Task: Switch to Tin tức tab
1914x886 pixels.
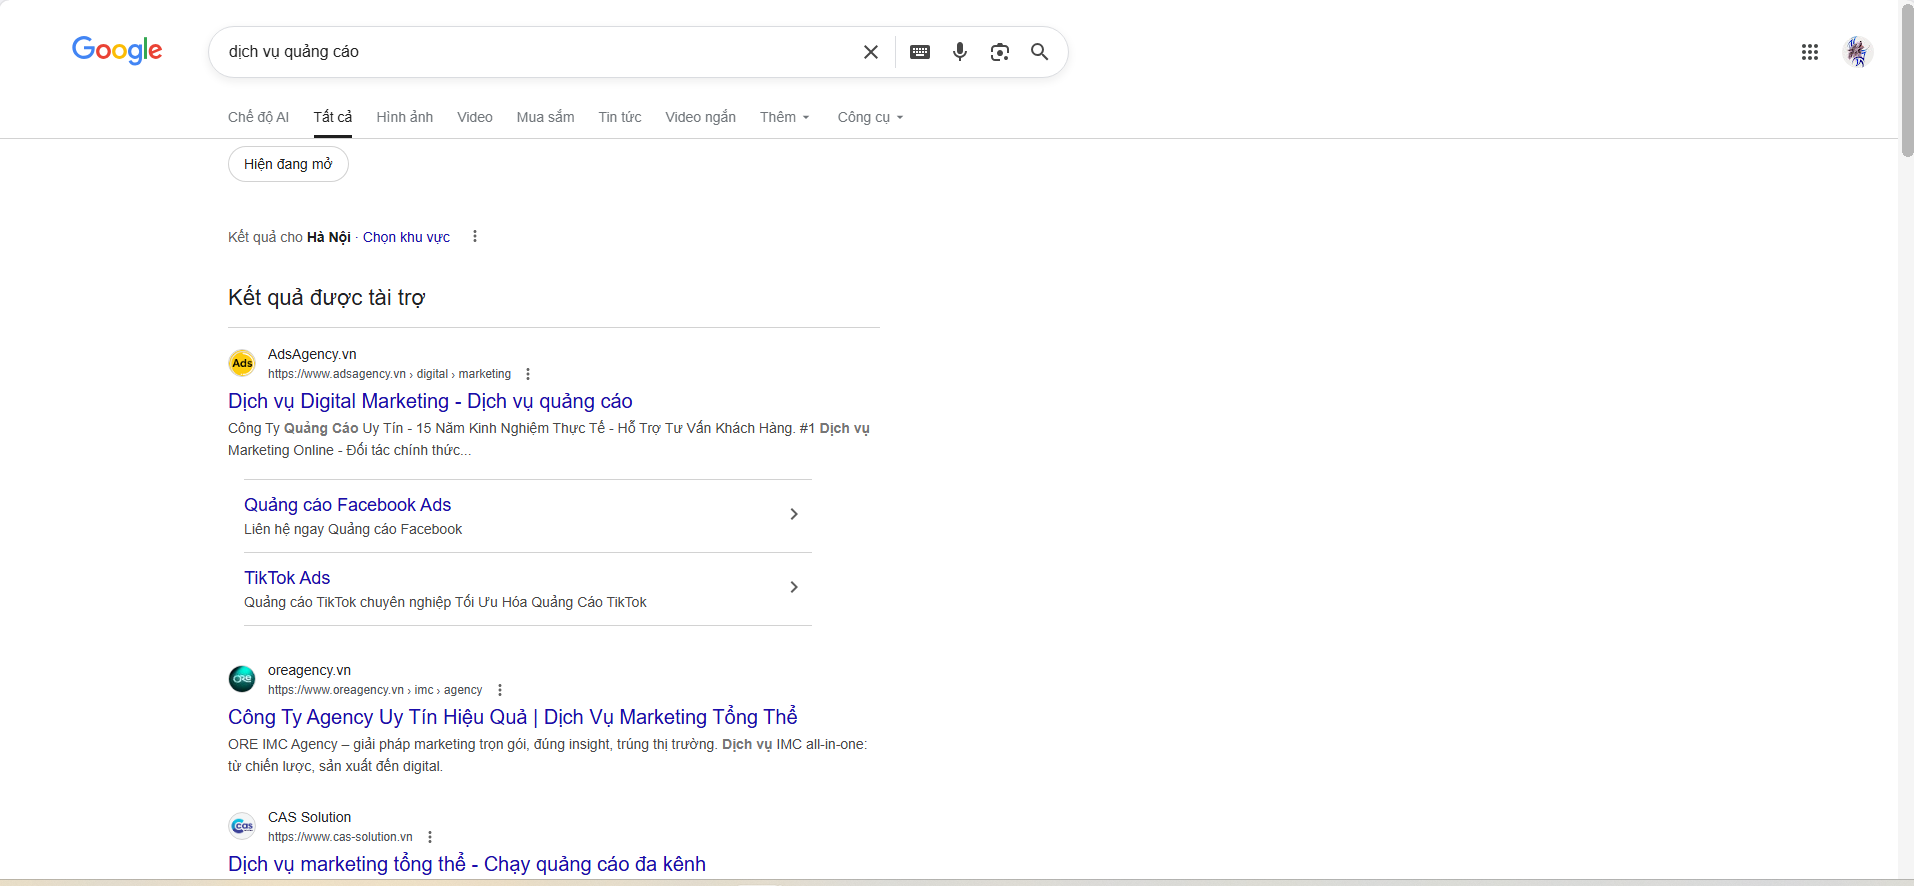Action: (620, 117)
